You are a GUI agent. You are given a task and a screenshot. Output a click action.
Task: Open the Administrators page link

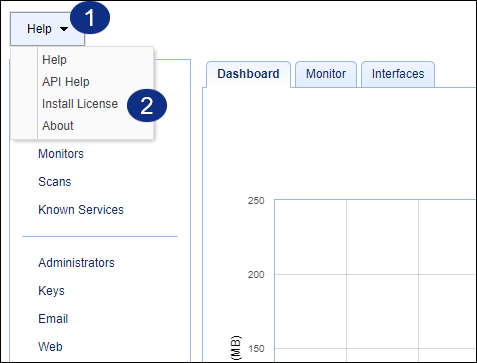coord(76,263)
